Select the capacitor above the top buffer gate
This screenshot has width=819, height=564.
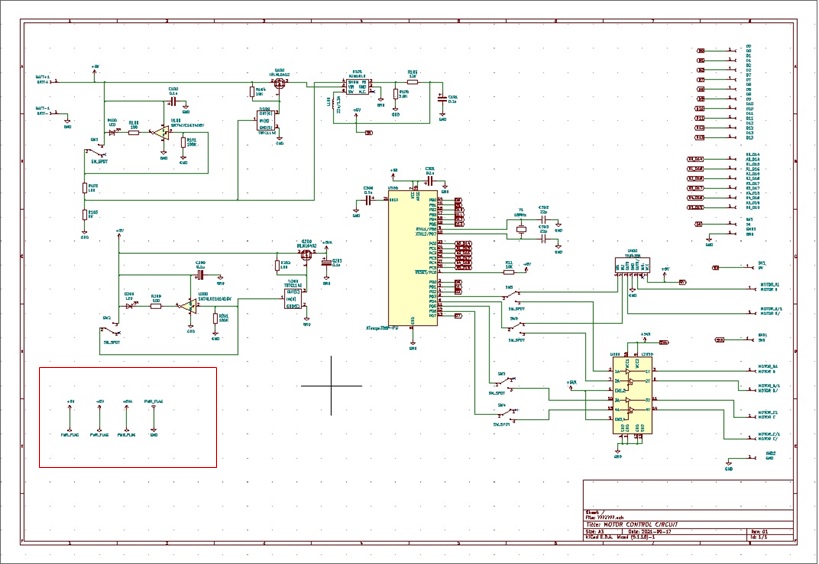(x=173, y=101)
